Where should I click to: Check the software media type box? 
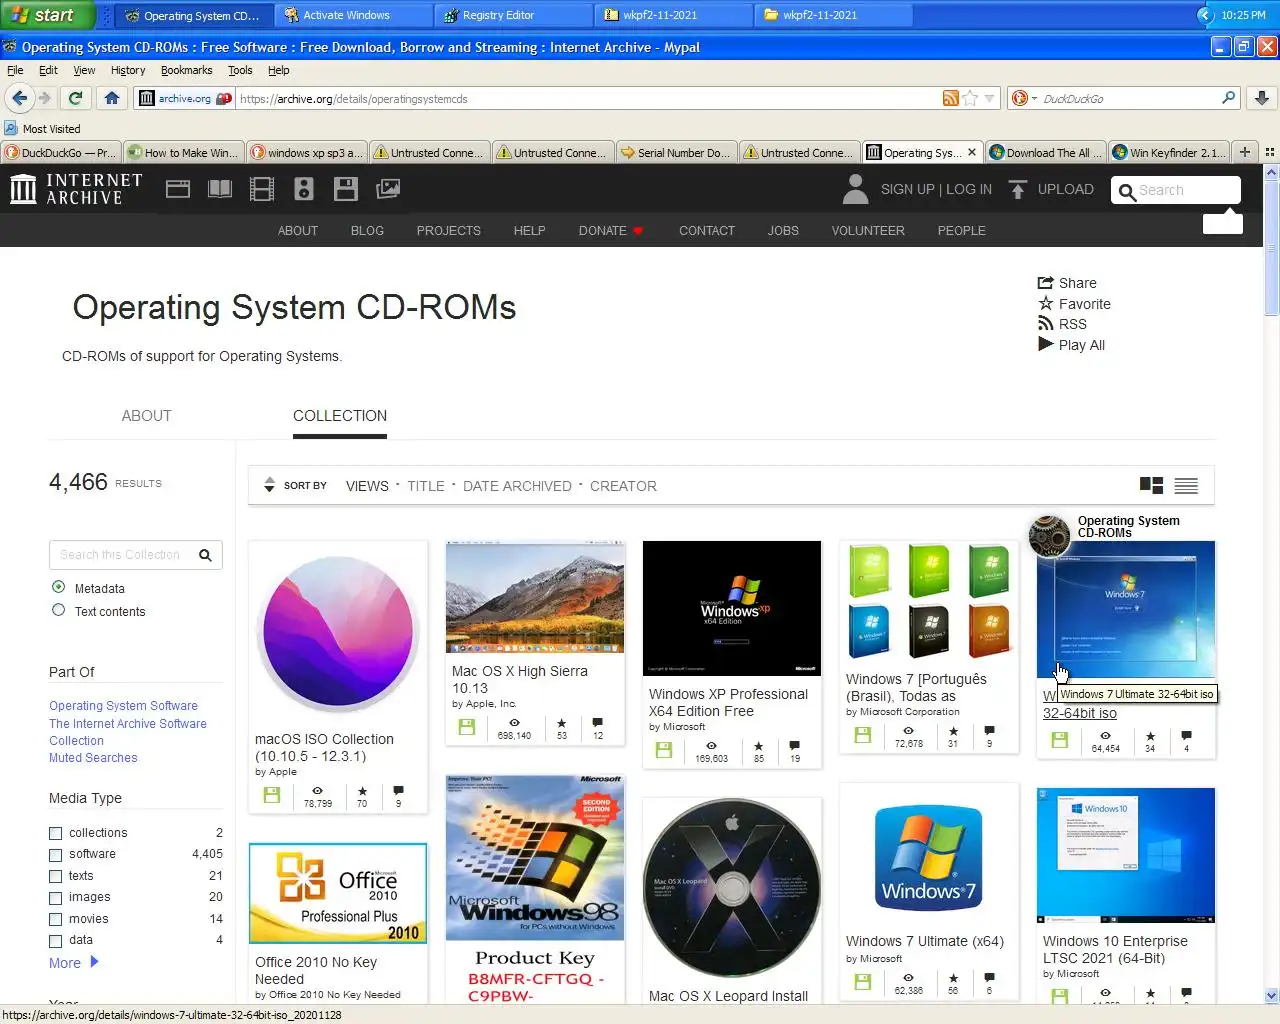click(x=56, y=855)
